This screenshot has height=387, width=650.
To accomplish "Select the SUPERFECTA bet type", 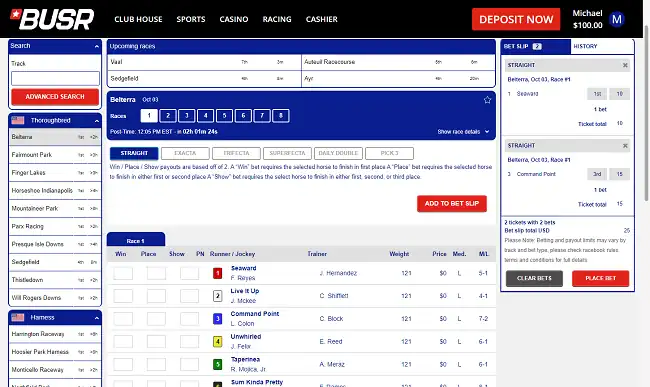I will [x=287, y=153].
